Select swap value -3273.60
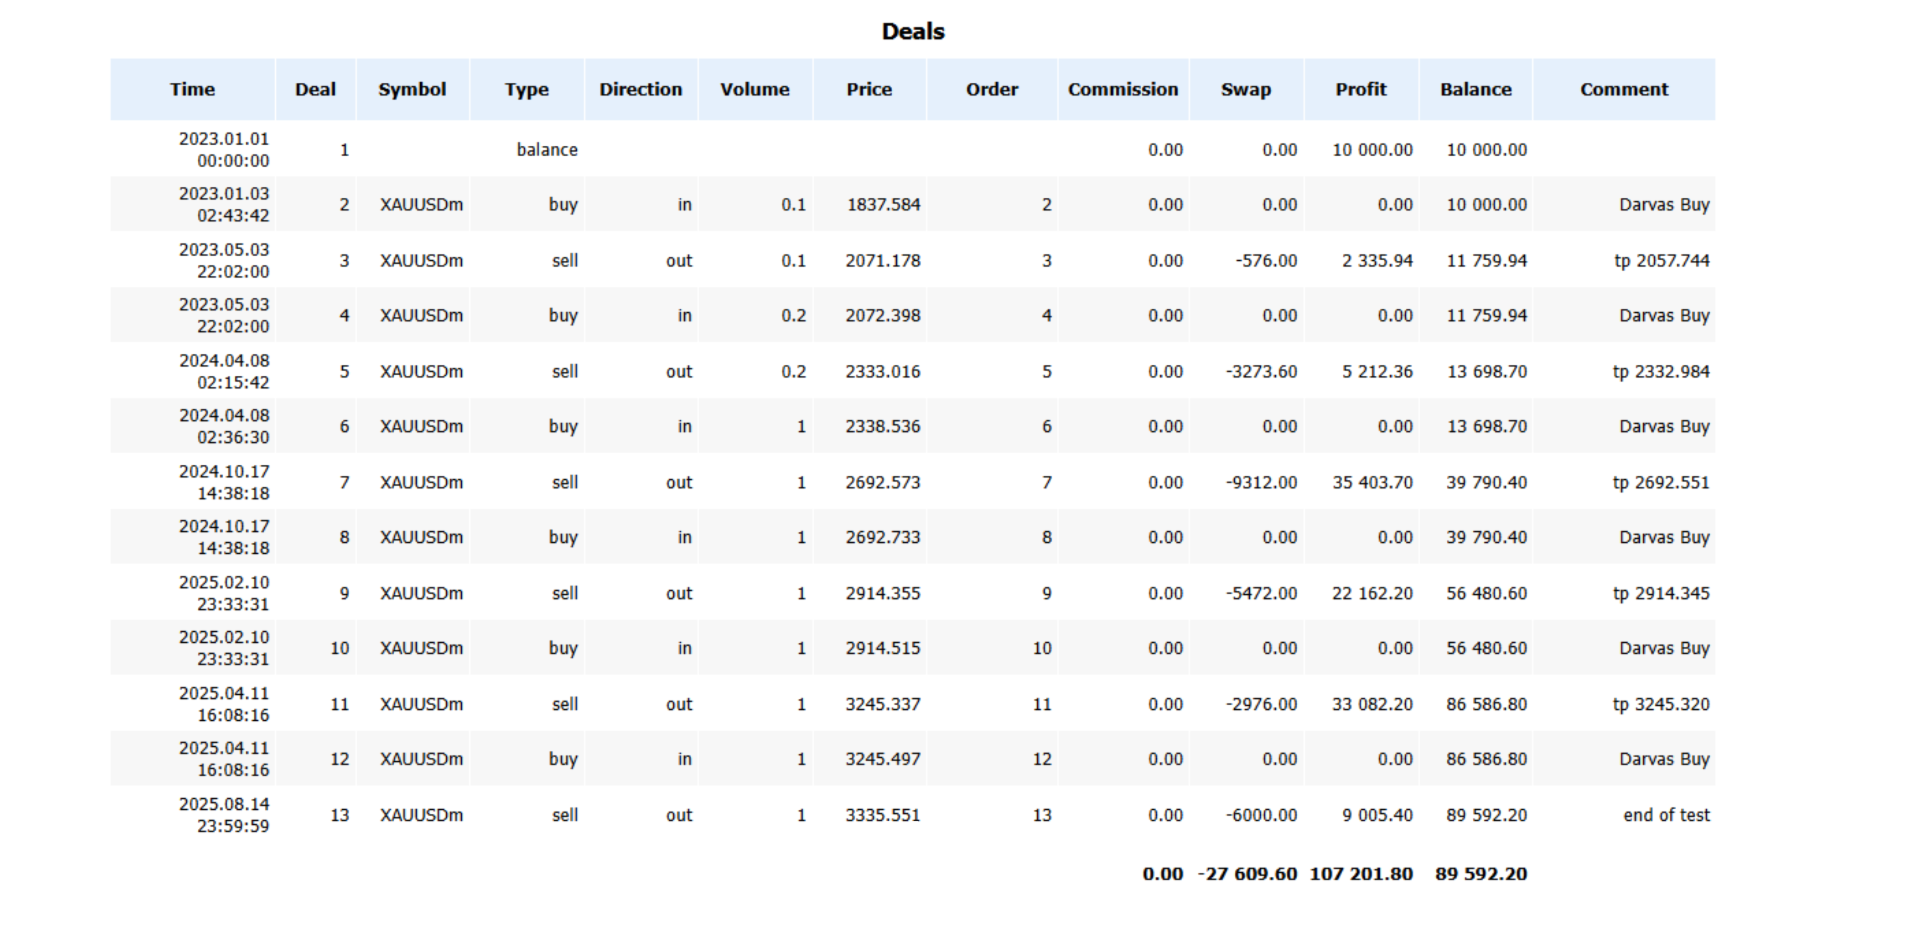Screen dimensions: 1912x930 click(x=1262, y=372)
